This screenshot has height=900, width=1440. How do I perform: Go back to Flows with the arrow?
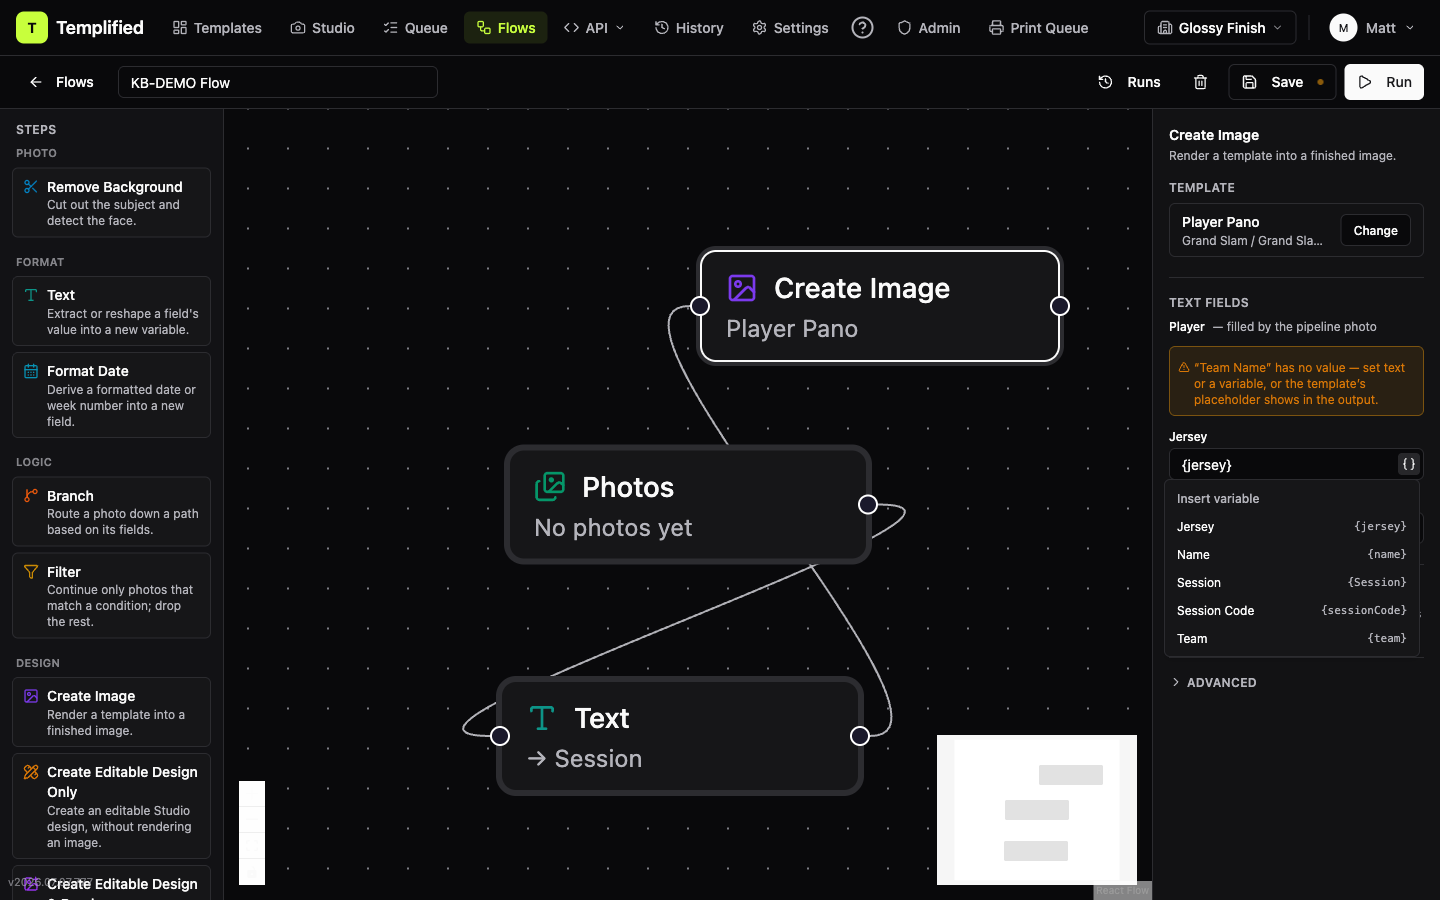pyautogui.click(x=36, y=82)
